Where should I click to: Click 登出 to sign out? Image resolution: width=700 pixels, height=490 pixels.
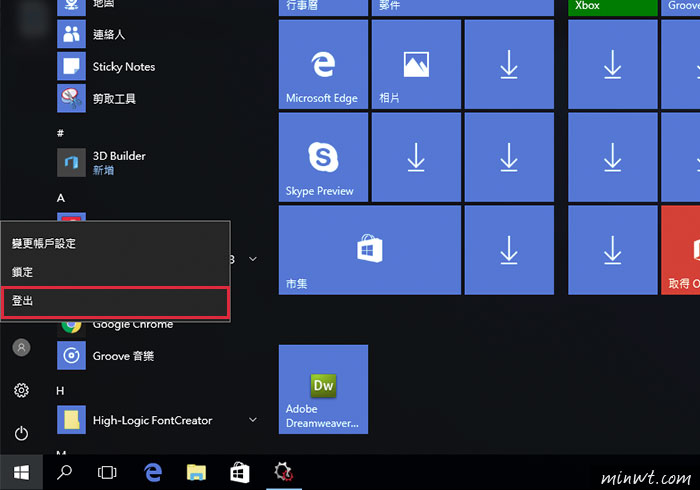[116, 301]
